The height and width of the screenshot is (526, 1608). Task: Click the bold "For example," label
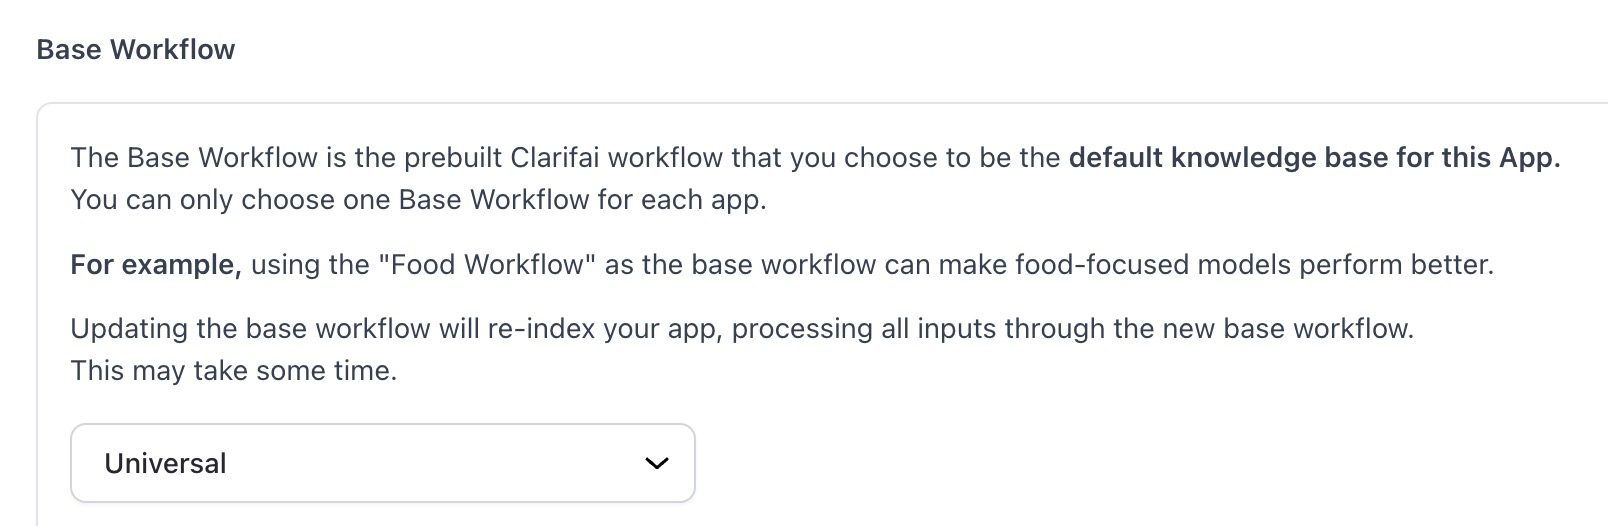tap(156, 265)
